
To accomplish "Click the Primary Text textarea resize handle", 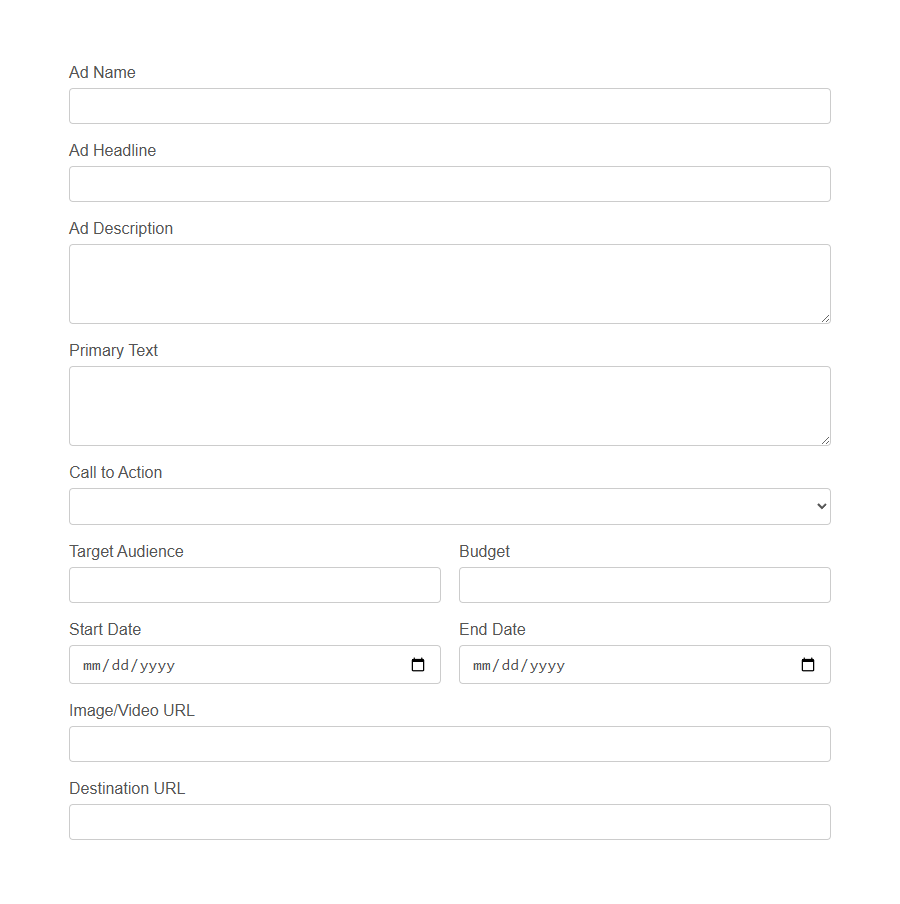I will (826, 440).
